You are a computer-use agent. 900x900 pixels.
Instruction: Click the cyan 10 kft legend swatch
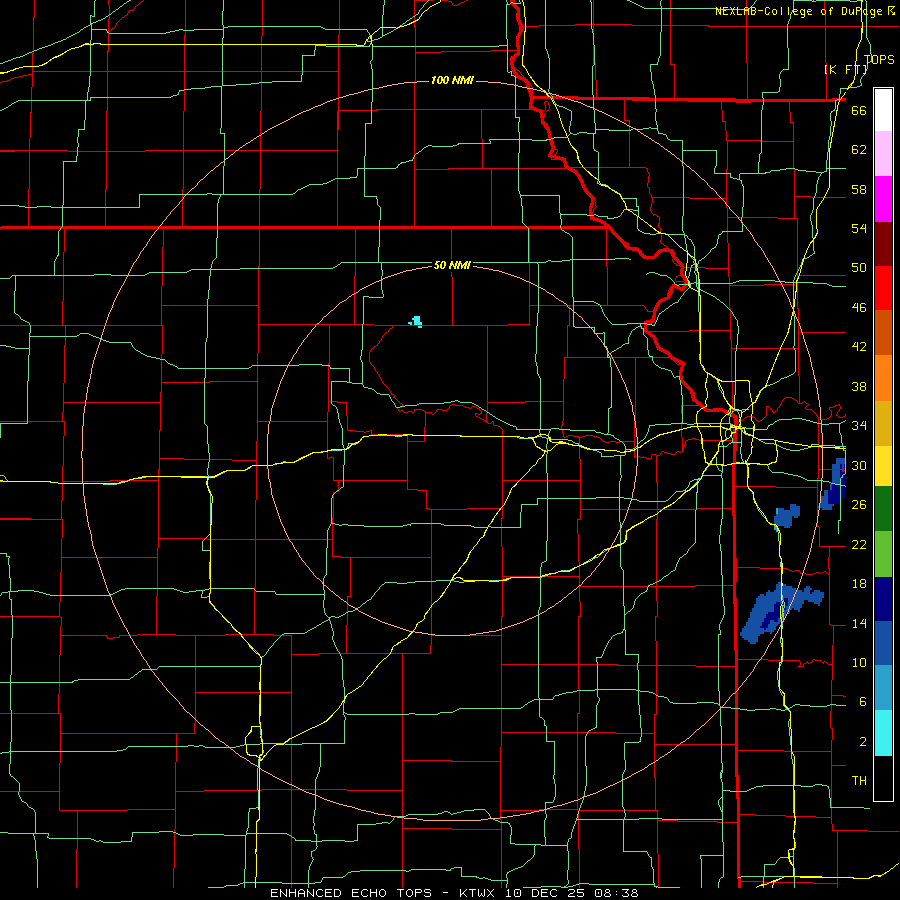click(x=883, y=733)
